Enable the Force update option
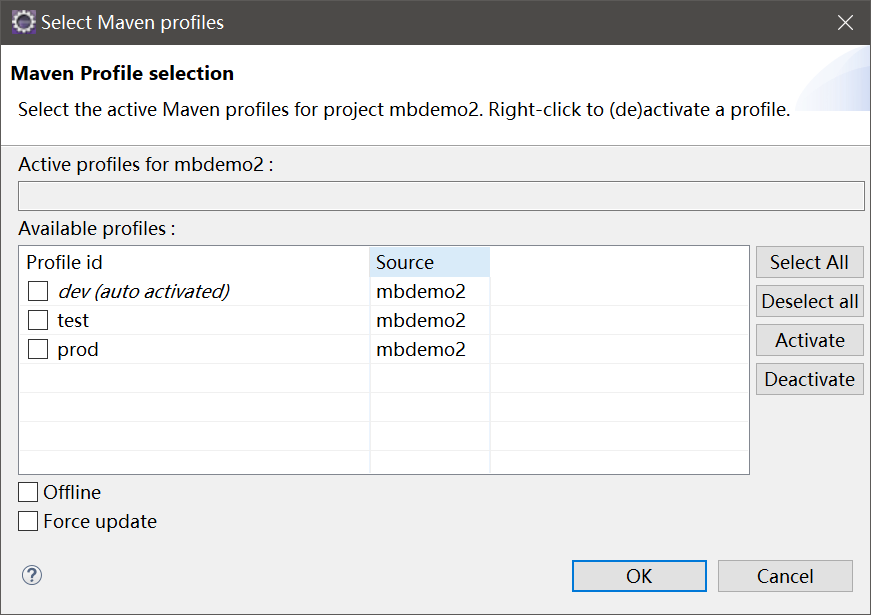Screen dimensions: 871x615 pyautogui.click(x=28, y=521)
